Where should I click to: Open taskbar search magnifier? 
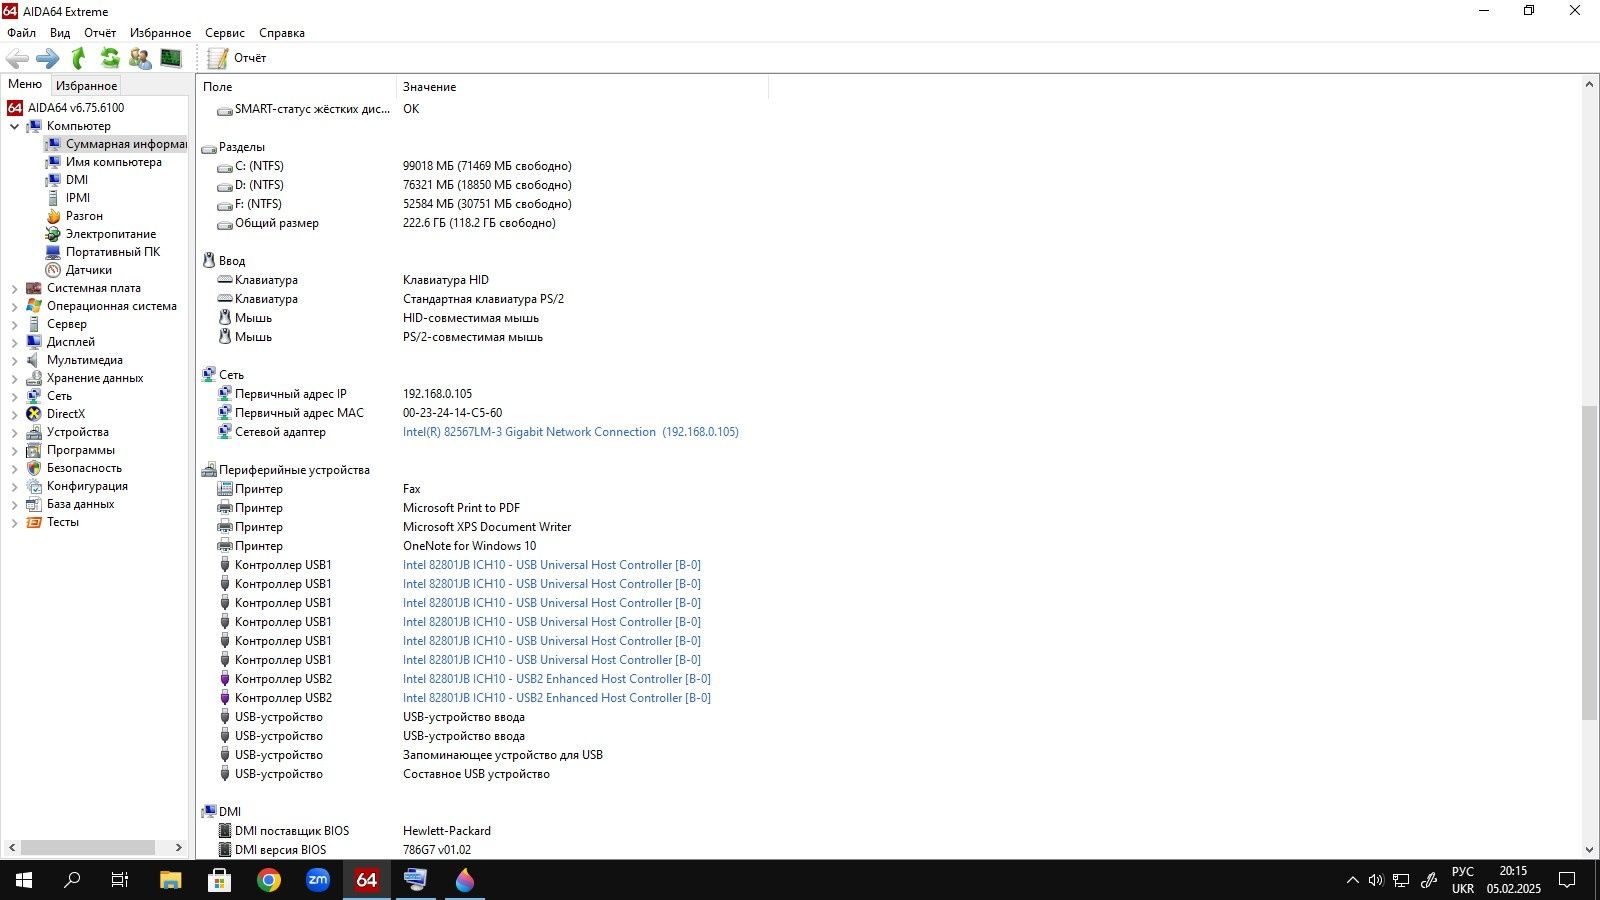point(72,880)
